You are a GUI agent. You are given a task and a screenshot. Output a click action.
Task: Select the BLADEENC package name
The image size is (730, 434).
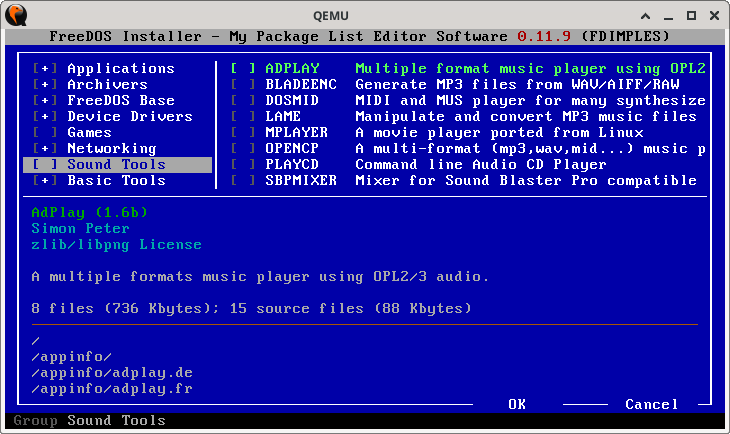pos(301,84)
